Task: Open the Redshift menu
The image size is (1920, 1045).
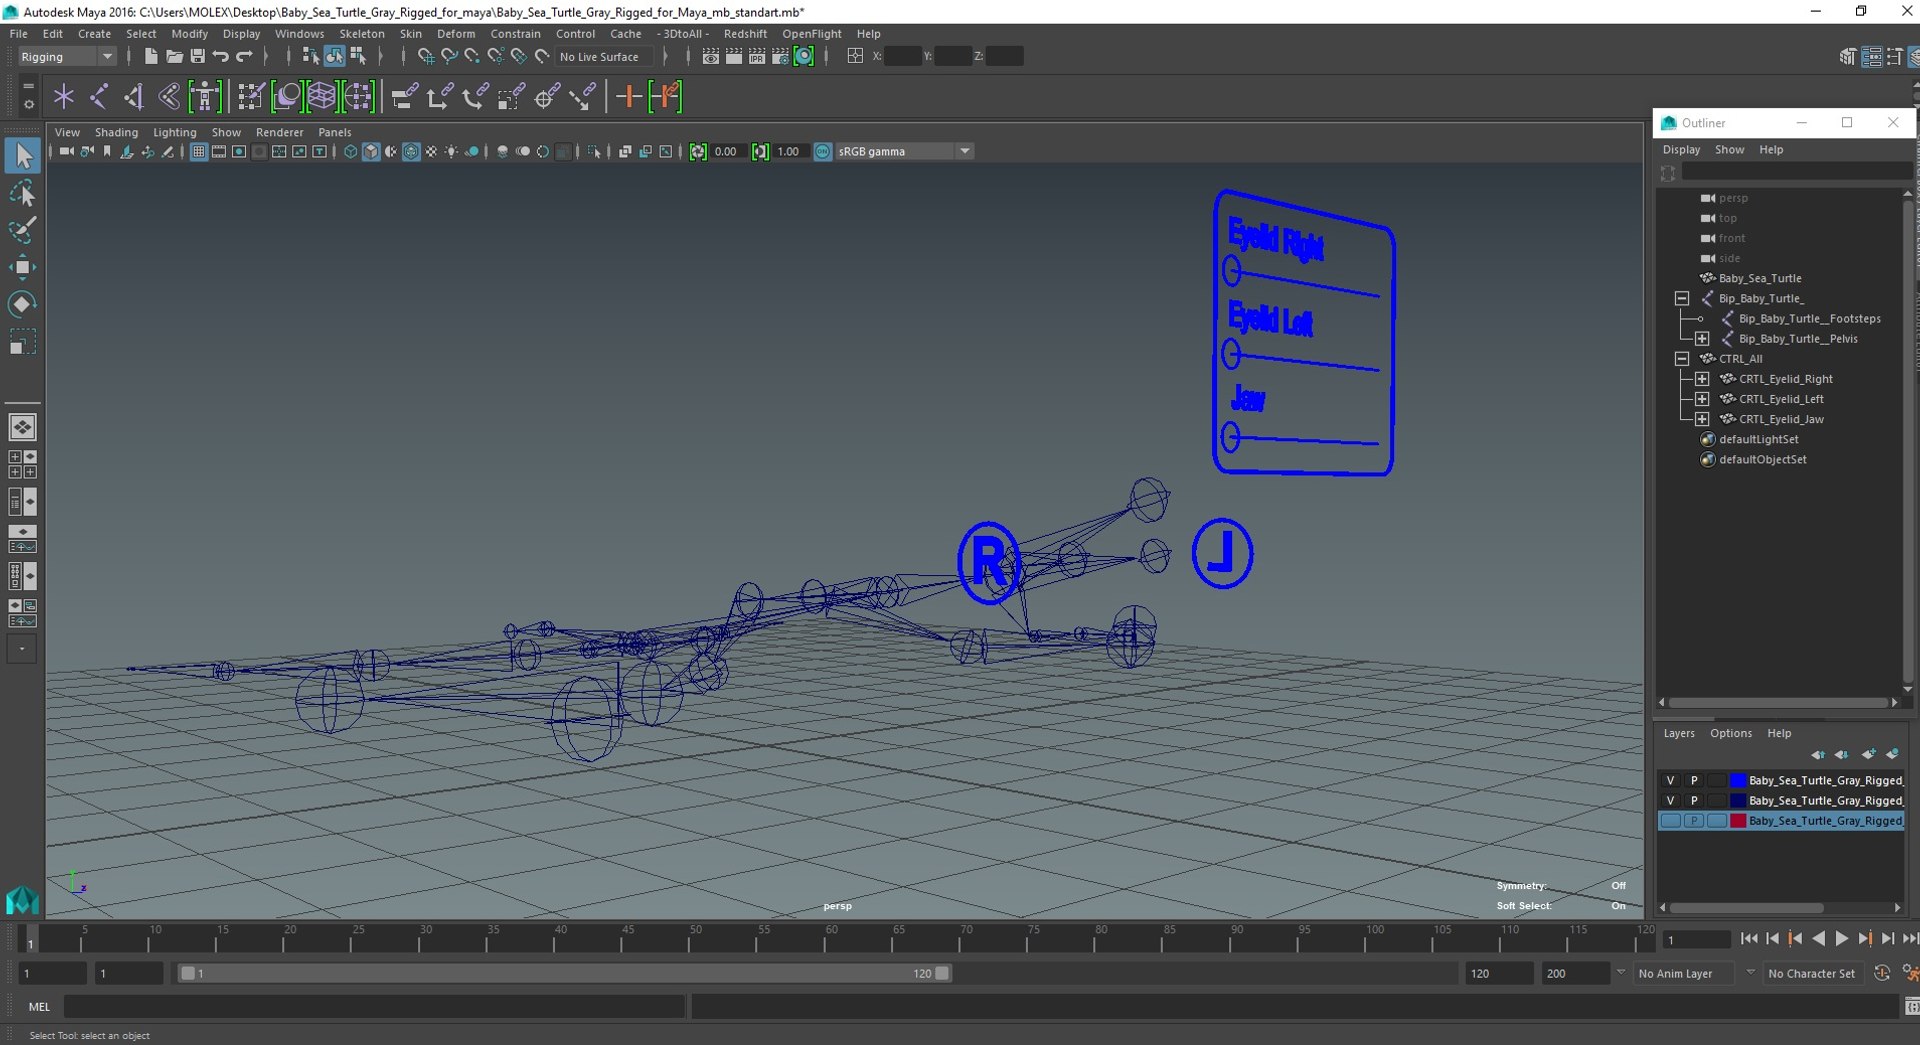Action: pos(745,34)
